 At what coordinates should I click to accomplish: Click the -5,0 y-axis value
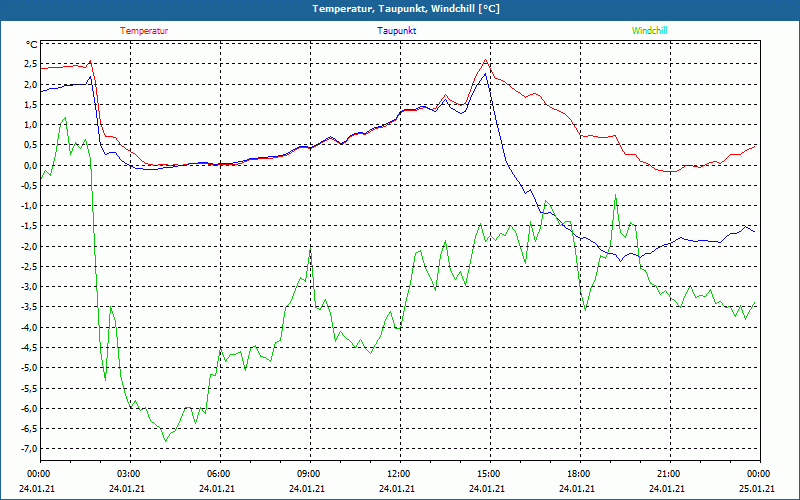pyautogui.click(x=29, y=368)
